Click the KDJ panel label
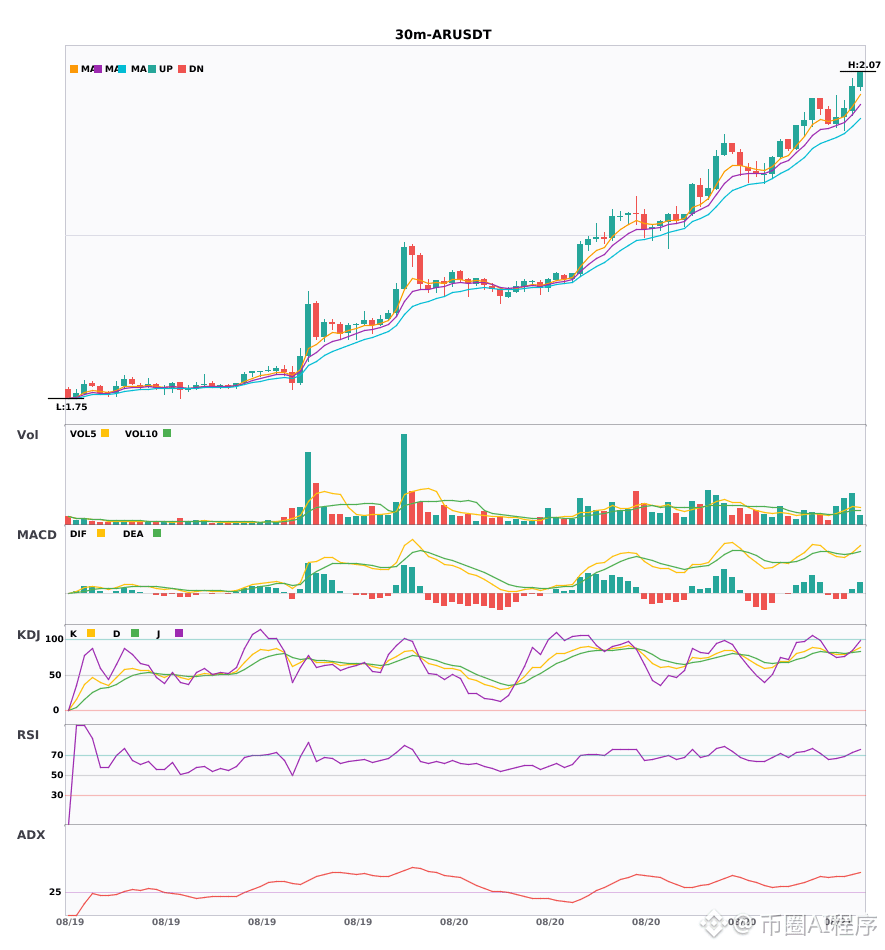885x950 pixels. (28, 635)
